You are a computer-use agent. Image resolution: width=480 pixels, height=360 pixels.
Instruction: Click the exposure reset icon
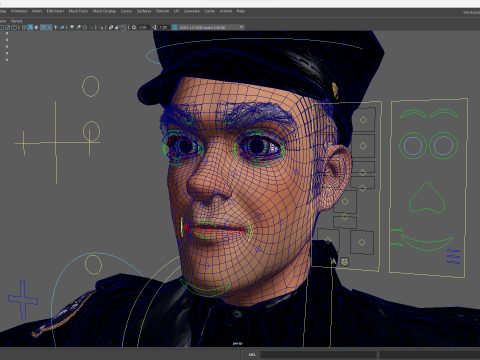(134, 27)
